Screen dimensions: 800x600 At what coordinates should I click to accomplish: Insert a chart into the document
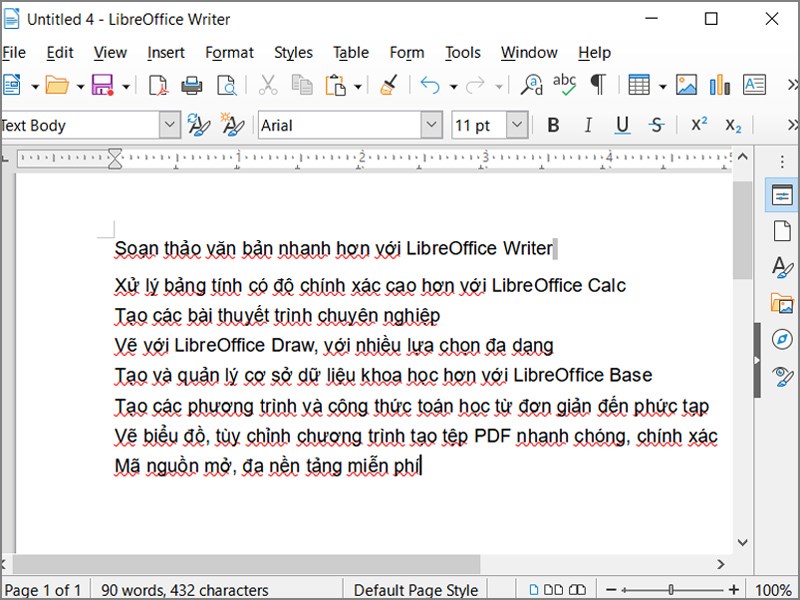719,85
